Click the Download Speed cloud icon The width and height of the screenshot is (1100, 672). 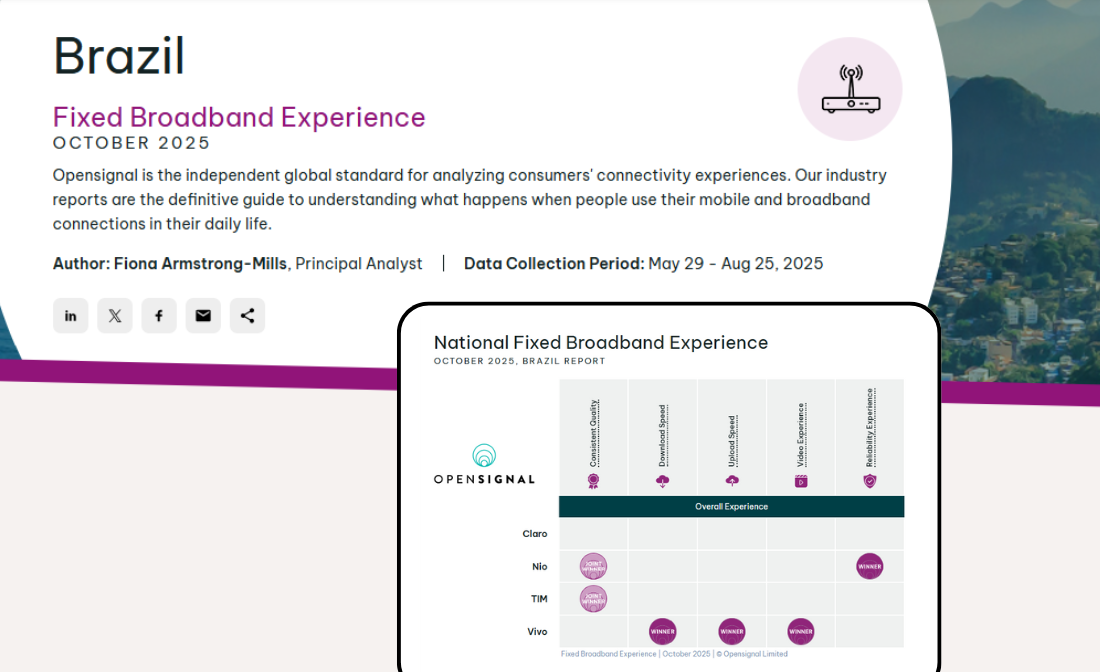tap(663, 481)
